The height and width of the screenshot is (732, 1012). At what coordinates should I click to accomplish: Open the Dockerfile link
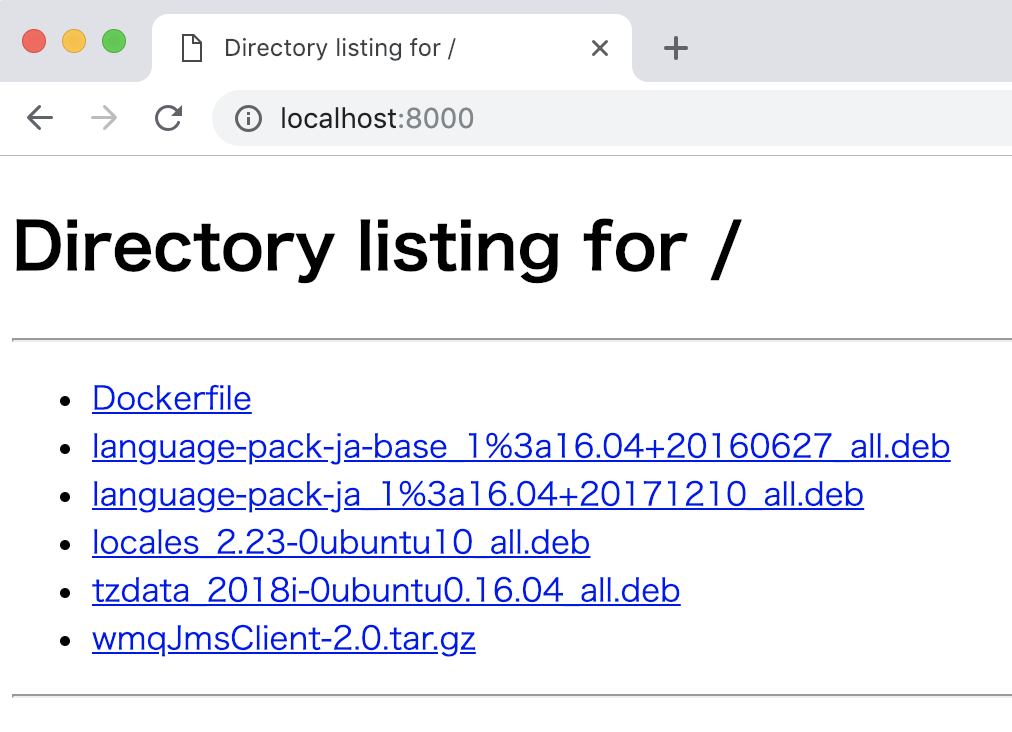(x=172, y=398)
